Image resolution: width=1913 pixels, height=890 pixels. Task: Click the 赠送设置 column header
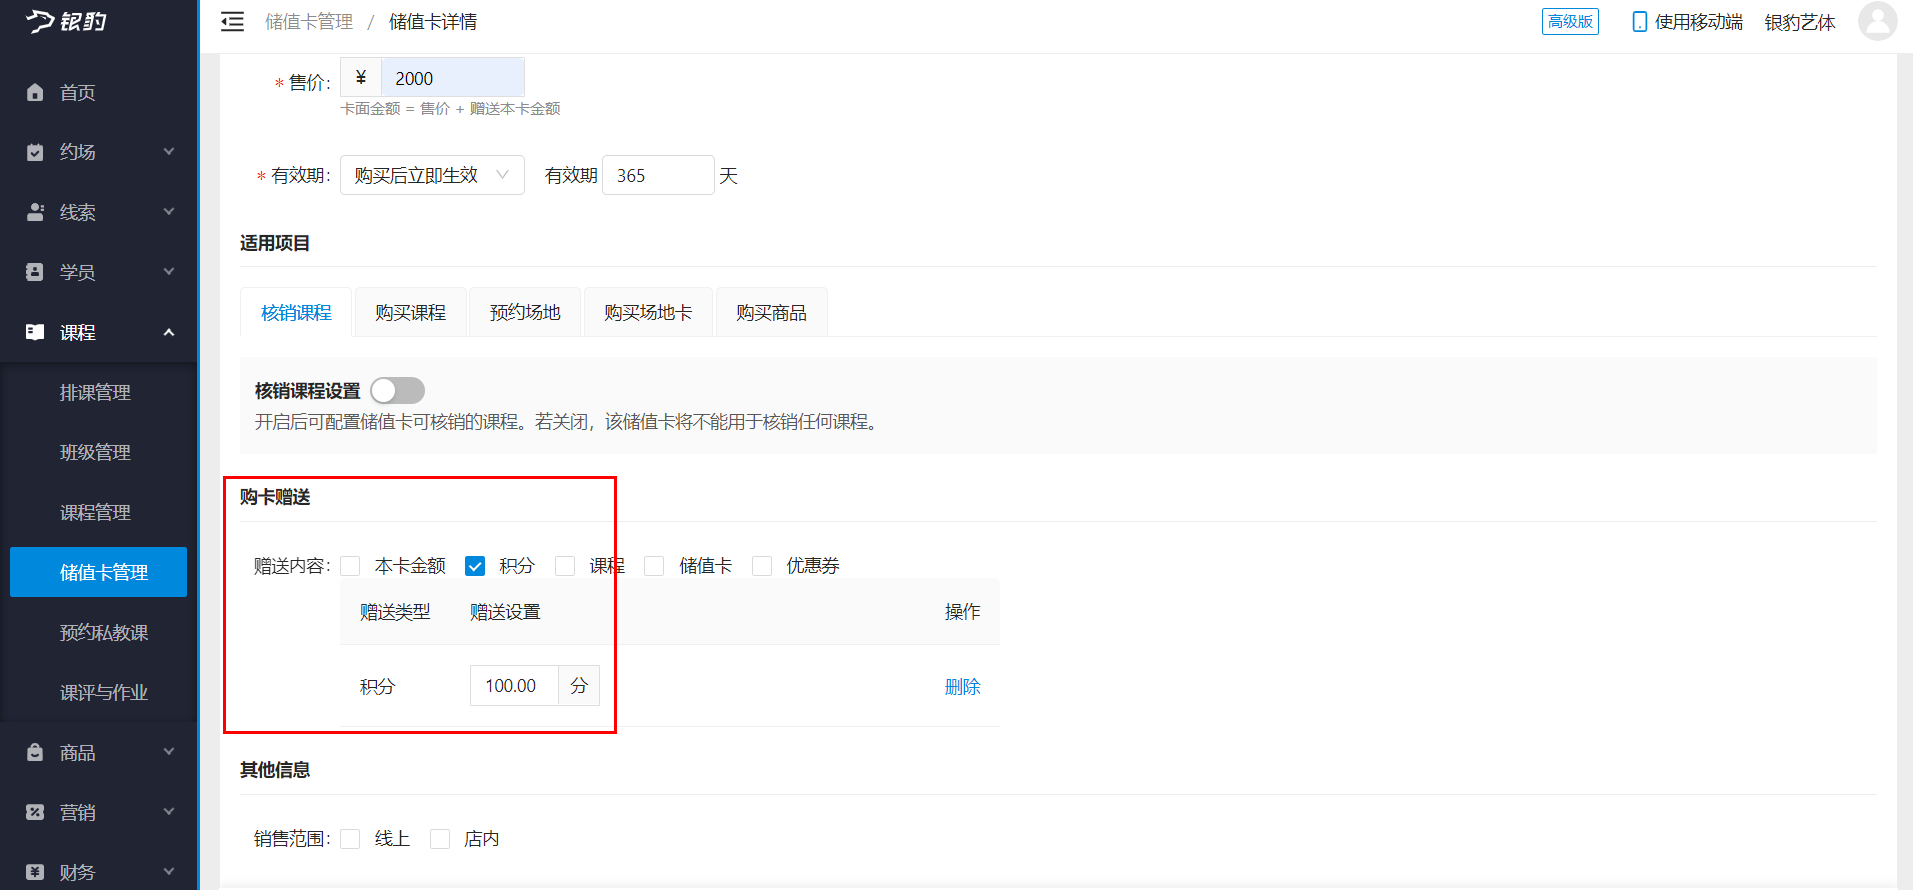[x=505, y=612]
